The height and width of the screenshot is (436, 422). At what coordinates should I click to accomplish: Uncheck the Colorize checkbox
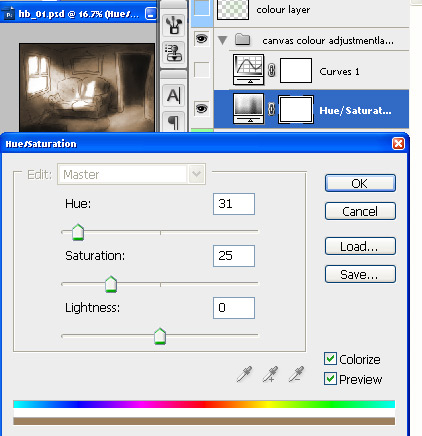[x=330, y=359]
